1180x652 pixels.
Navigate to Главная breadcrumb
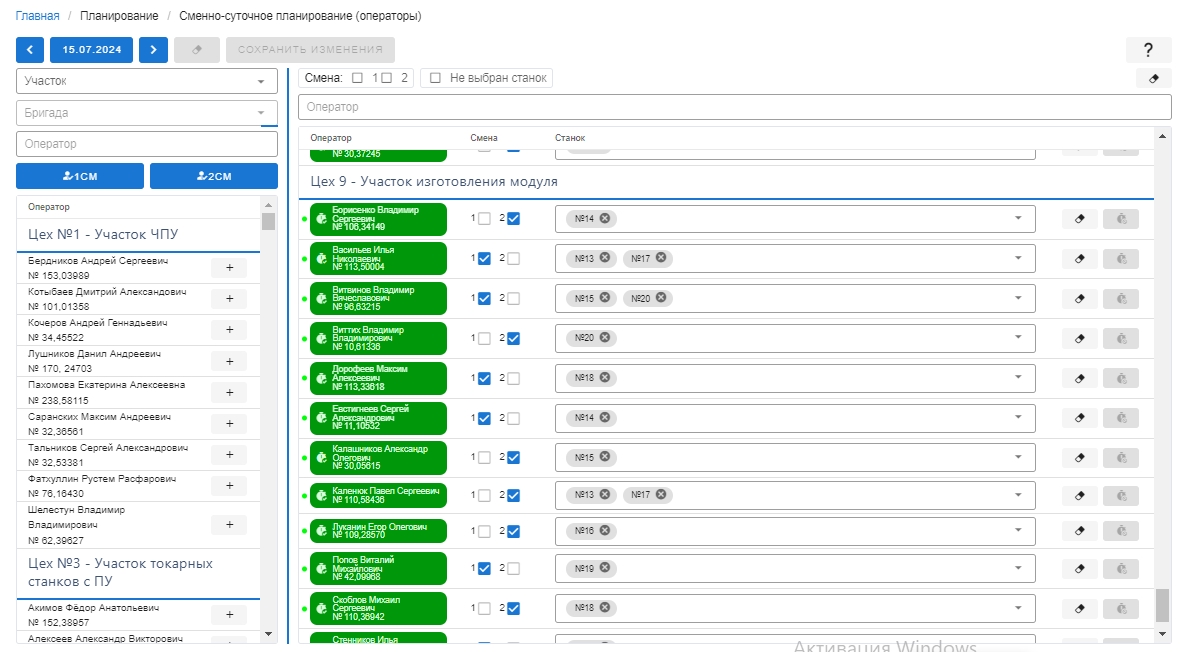coord(37,17)
